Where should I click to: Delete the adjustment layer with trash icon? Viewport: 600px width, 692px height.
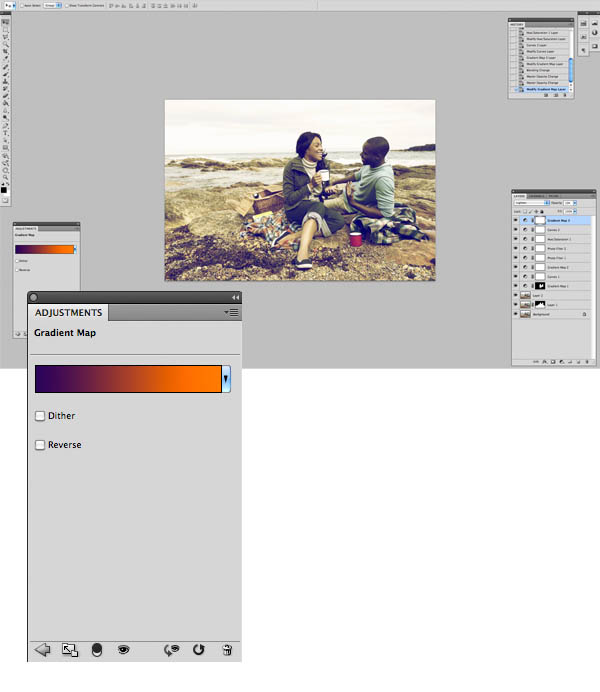click(x=227, y=650)
